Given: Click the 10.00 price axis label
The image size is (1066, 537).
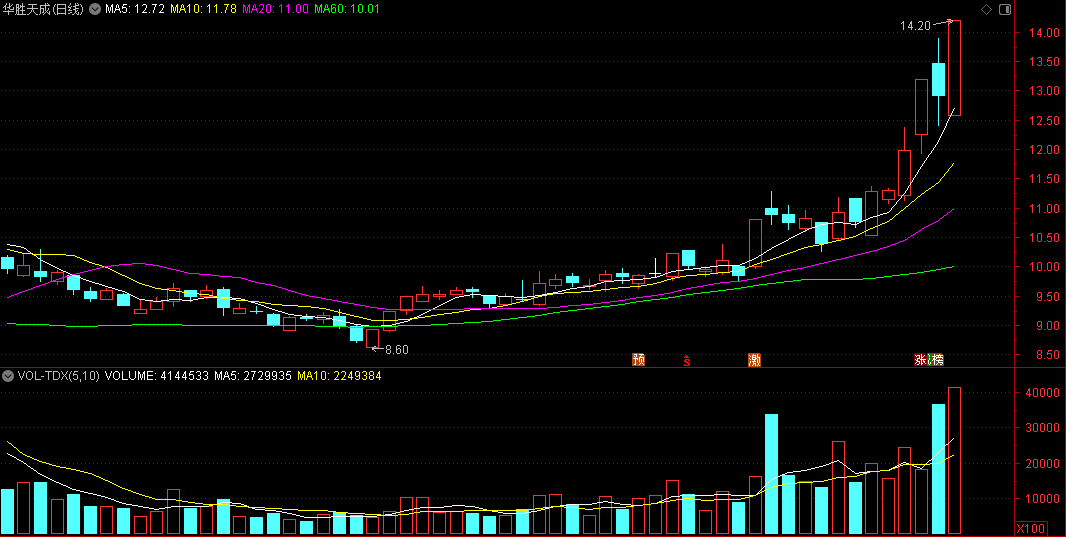Looking at the screenshot, I should (x=1042, y=267).
